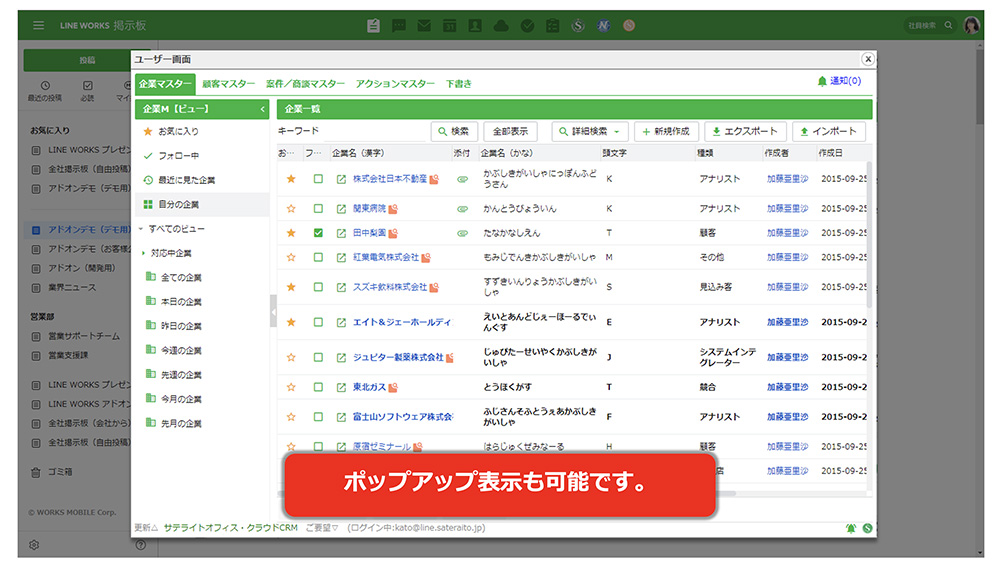This screenshot has height=565, width=1000.
Task: Open the cloud drive icon in top bar
Action: 501,26
